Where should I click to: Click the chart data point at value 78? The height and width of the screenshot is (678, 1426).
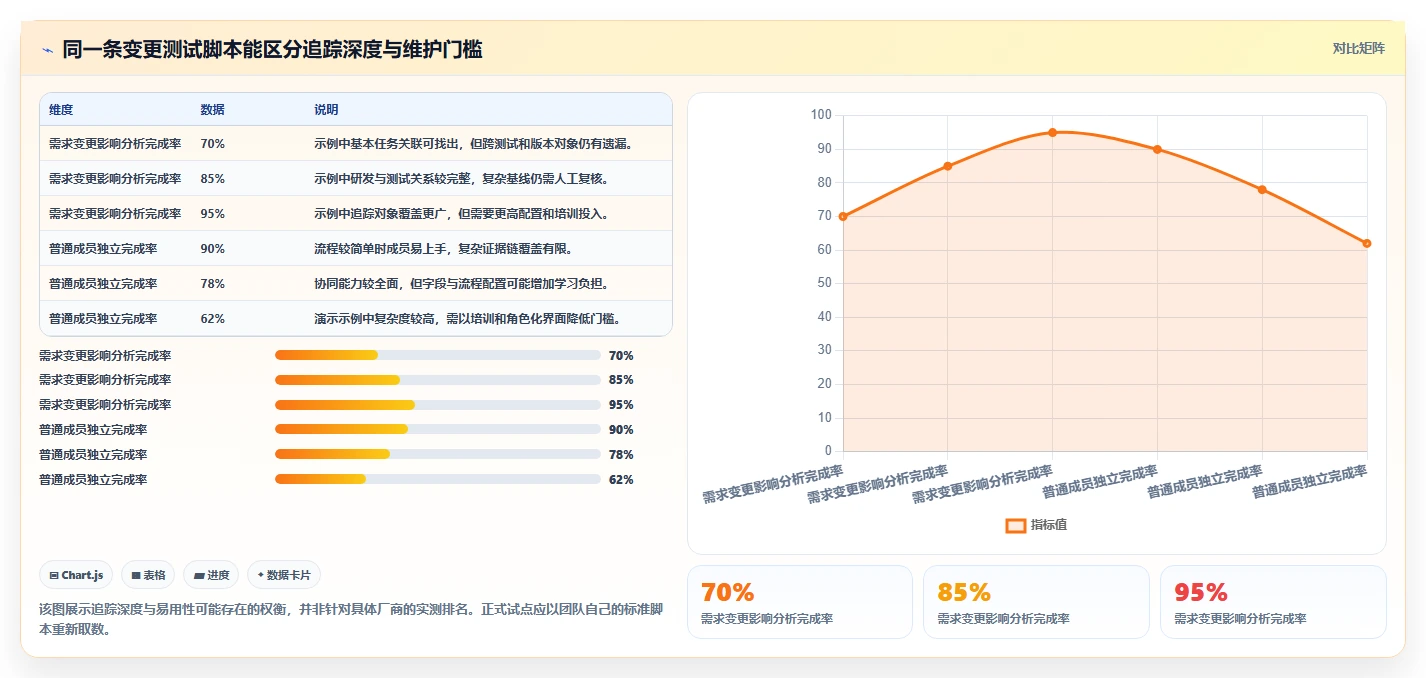(x=1262, y=189)
